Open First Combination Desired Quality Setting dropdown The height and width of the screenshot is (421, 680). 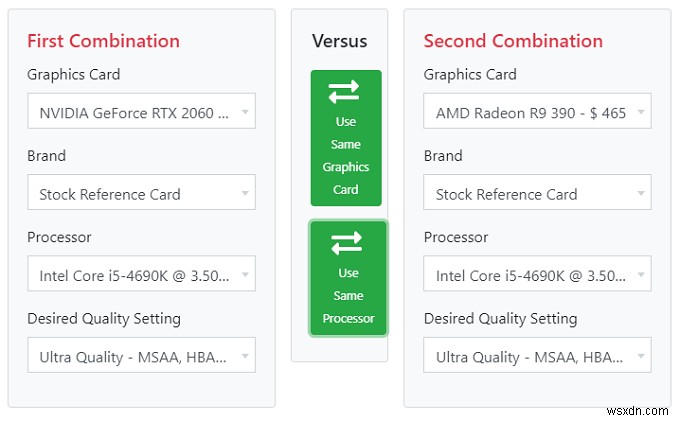[141, 355]
